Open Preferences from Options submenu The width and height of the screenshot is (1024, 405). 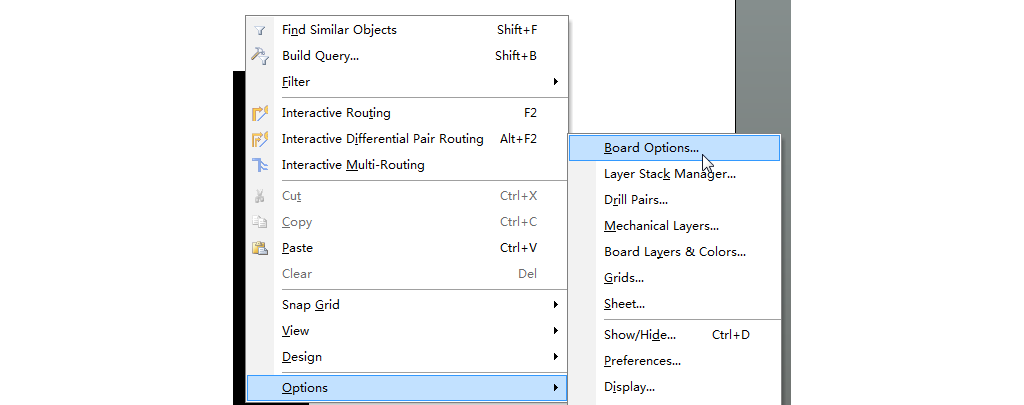[x=642, y=361]
